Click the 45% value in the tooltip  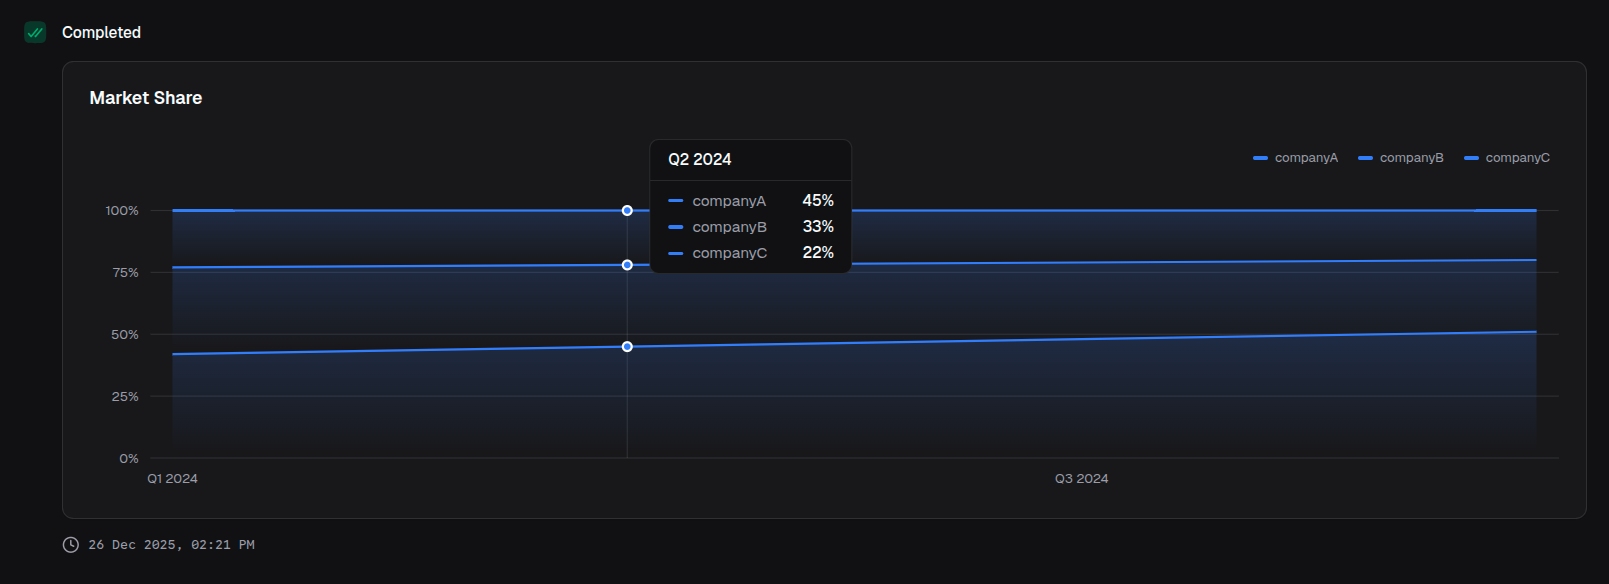tap(817, 201)
